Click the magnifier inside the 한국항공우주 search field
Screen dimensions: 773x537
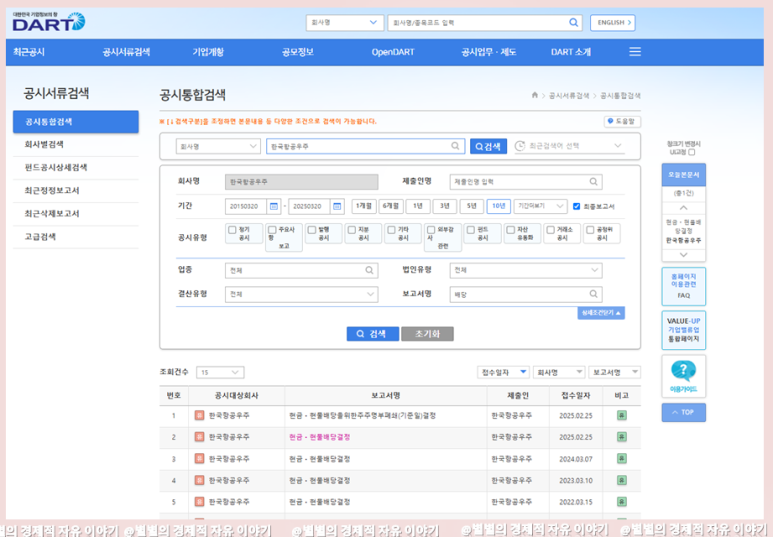tap(455, 146)
